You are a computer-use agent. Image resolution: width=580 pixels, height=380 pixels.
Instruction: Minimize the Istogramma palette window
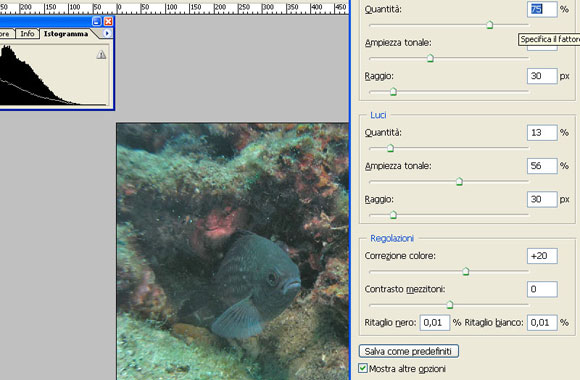pyautogui.click(x=97, y=21)
